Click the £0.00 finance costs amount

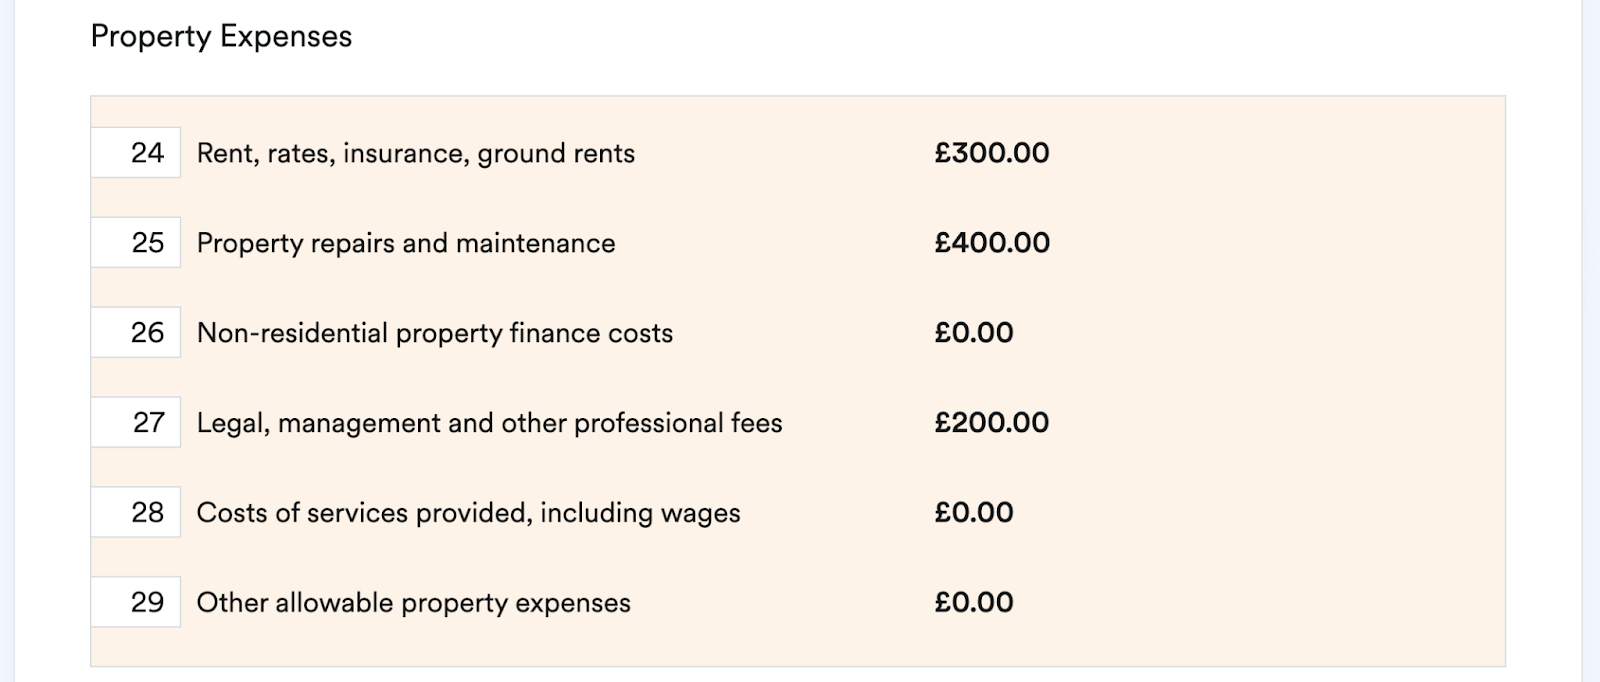point(974,333)
